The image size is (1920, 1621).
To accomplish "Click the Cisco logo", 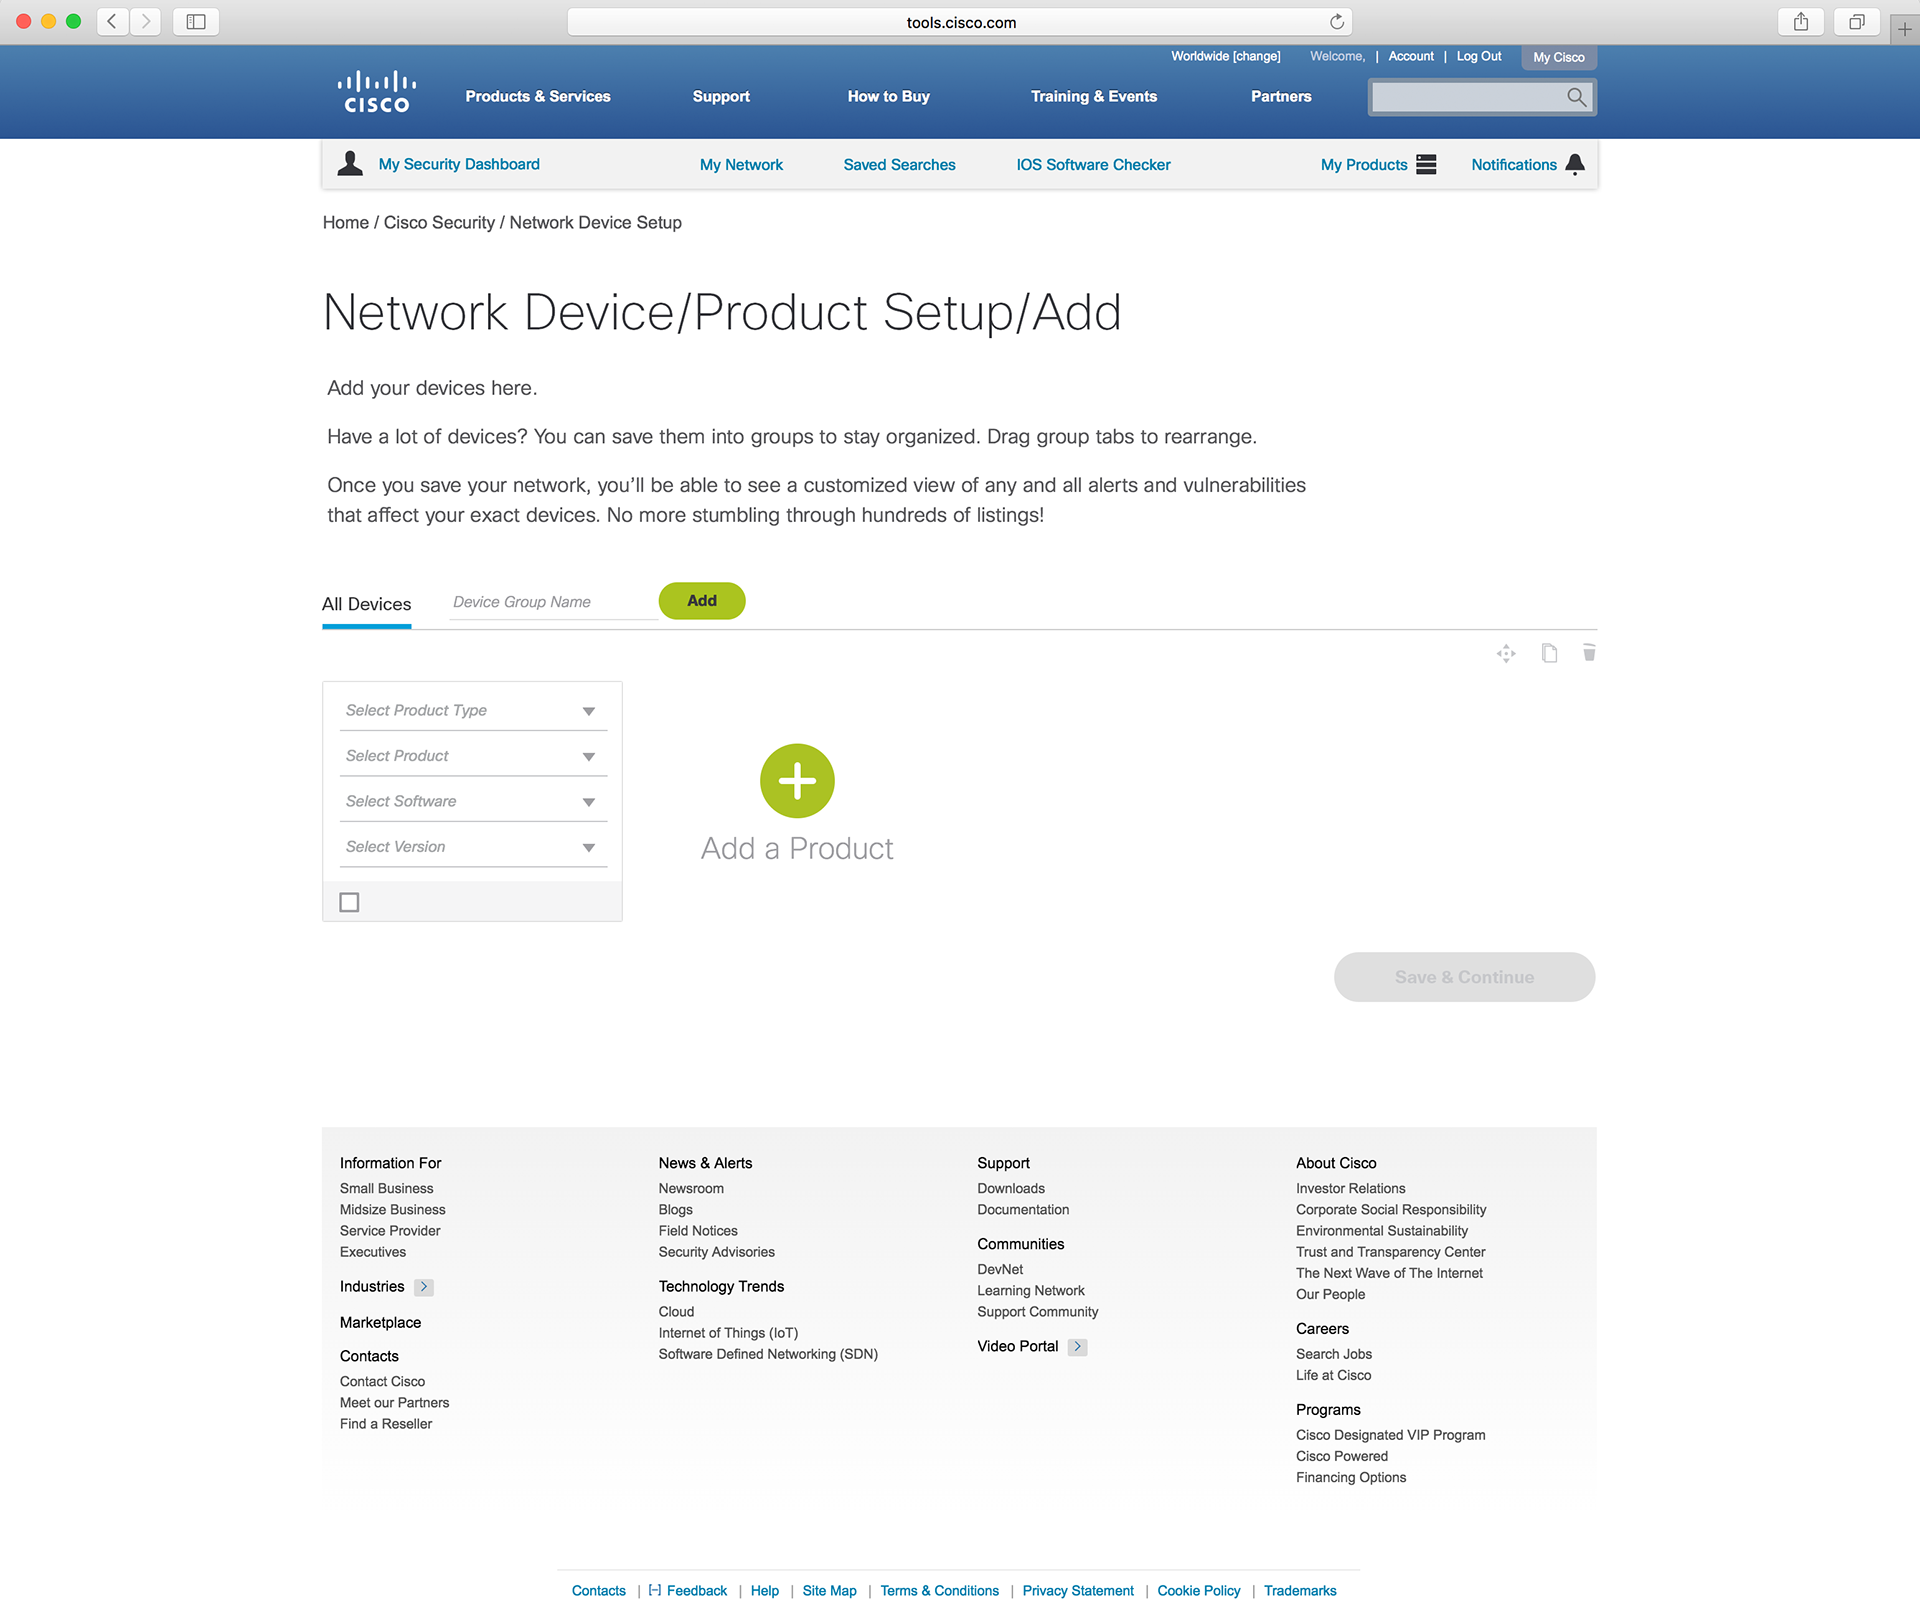I will pos(377,92).
